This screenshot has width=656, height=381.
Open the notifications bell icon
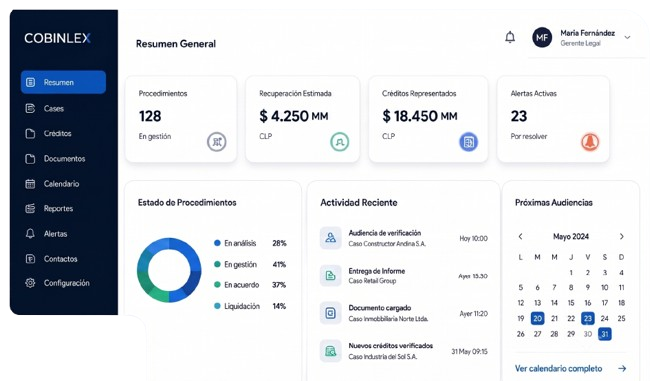tap(510, 37)
